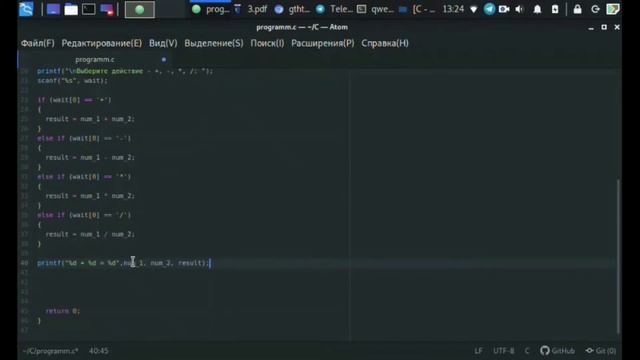Open the file manager panel icon
This screenshot has width=640, height=360.
click(x=71, y=9)
